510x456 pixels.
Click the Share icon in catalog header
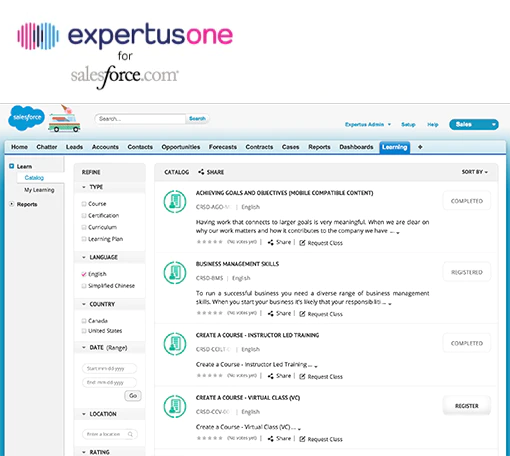point(201,172)
